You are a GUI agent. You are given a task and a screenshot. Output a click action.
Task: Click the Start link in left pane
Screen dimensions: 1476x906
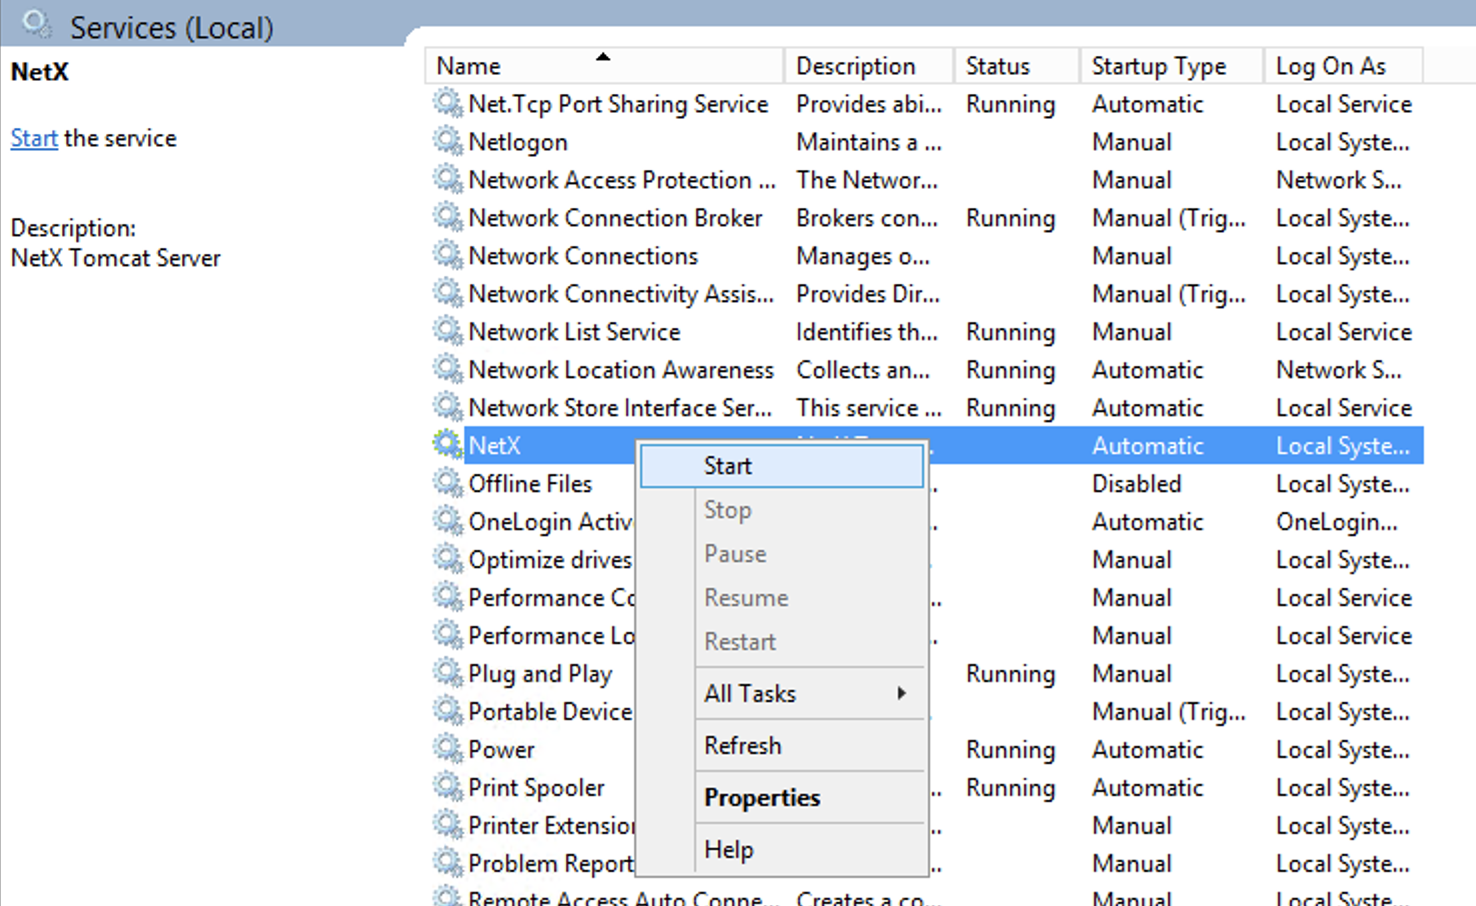[34, 138]
